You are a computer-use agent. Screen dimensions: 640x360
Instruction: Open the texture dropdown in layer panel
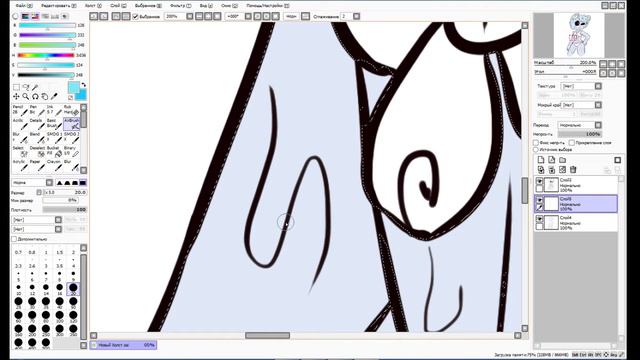598,86
